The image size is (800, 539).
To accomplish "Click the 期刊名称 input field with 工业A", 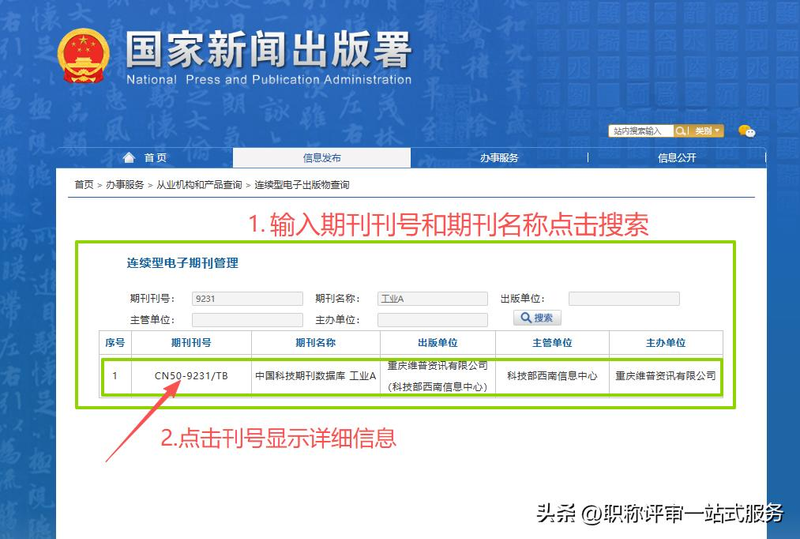I will coord(433,299).
